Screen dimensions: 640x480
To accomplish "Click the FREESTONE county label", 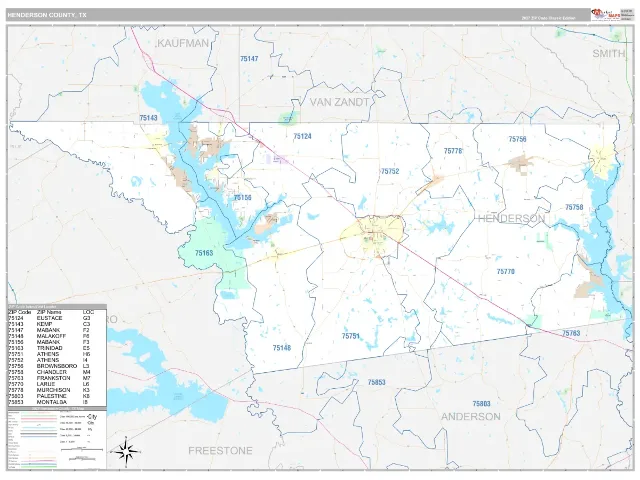I will coord(220,451).
